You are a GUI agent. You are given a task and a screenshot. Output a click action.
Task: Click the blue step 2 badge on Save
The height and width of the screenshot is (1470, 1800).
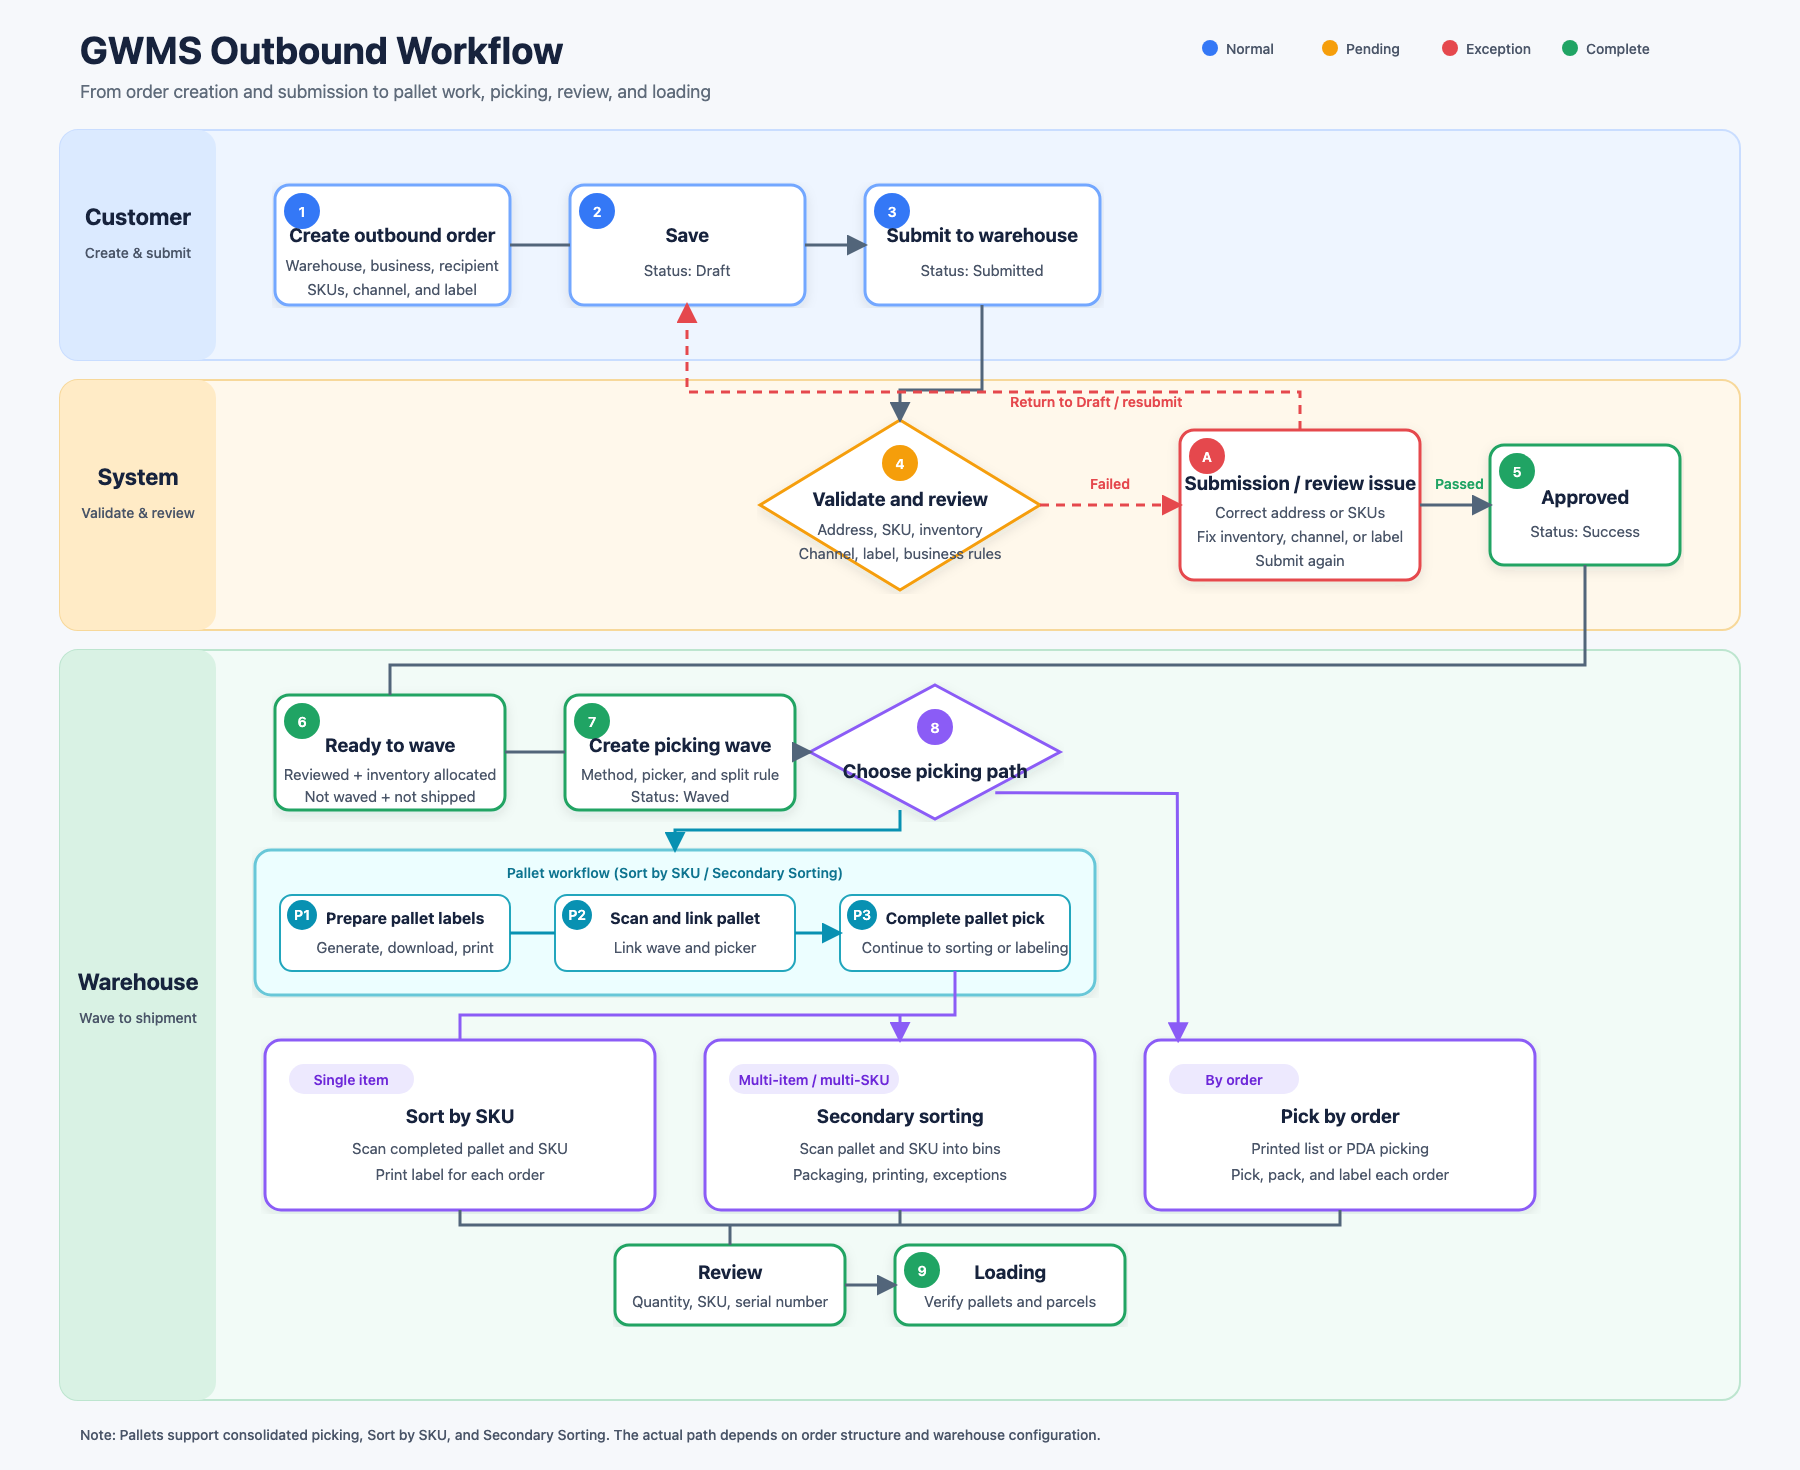click(x=597, y=212)
